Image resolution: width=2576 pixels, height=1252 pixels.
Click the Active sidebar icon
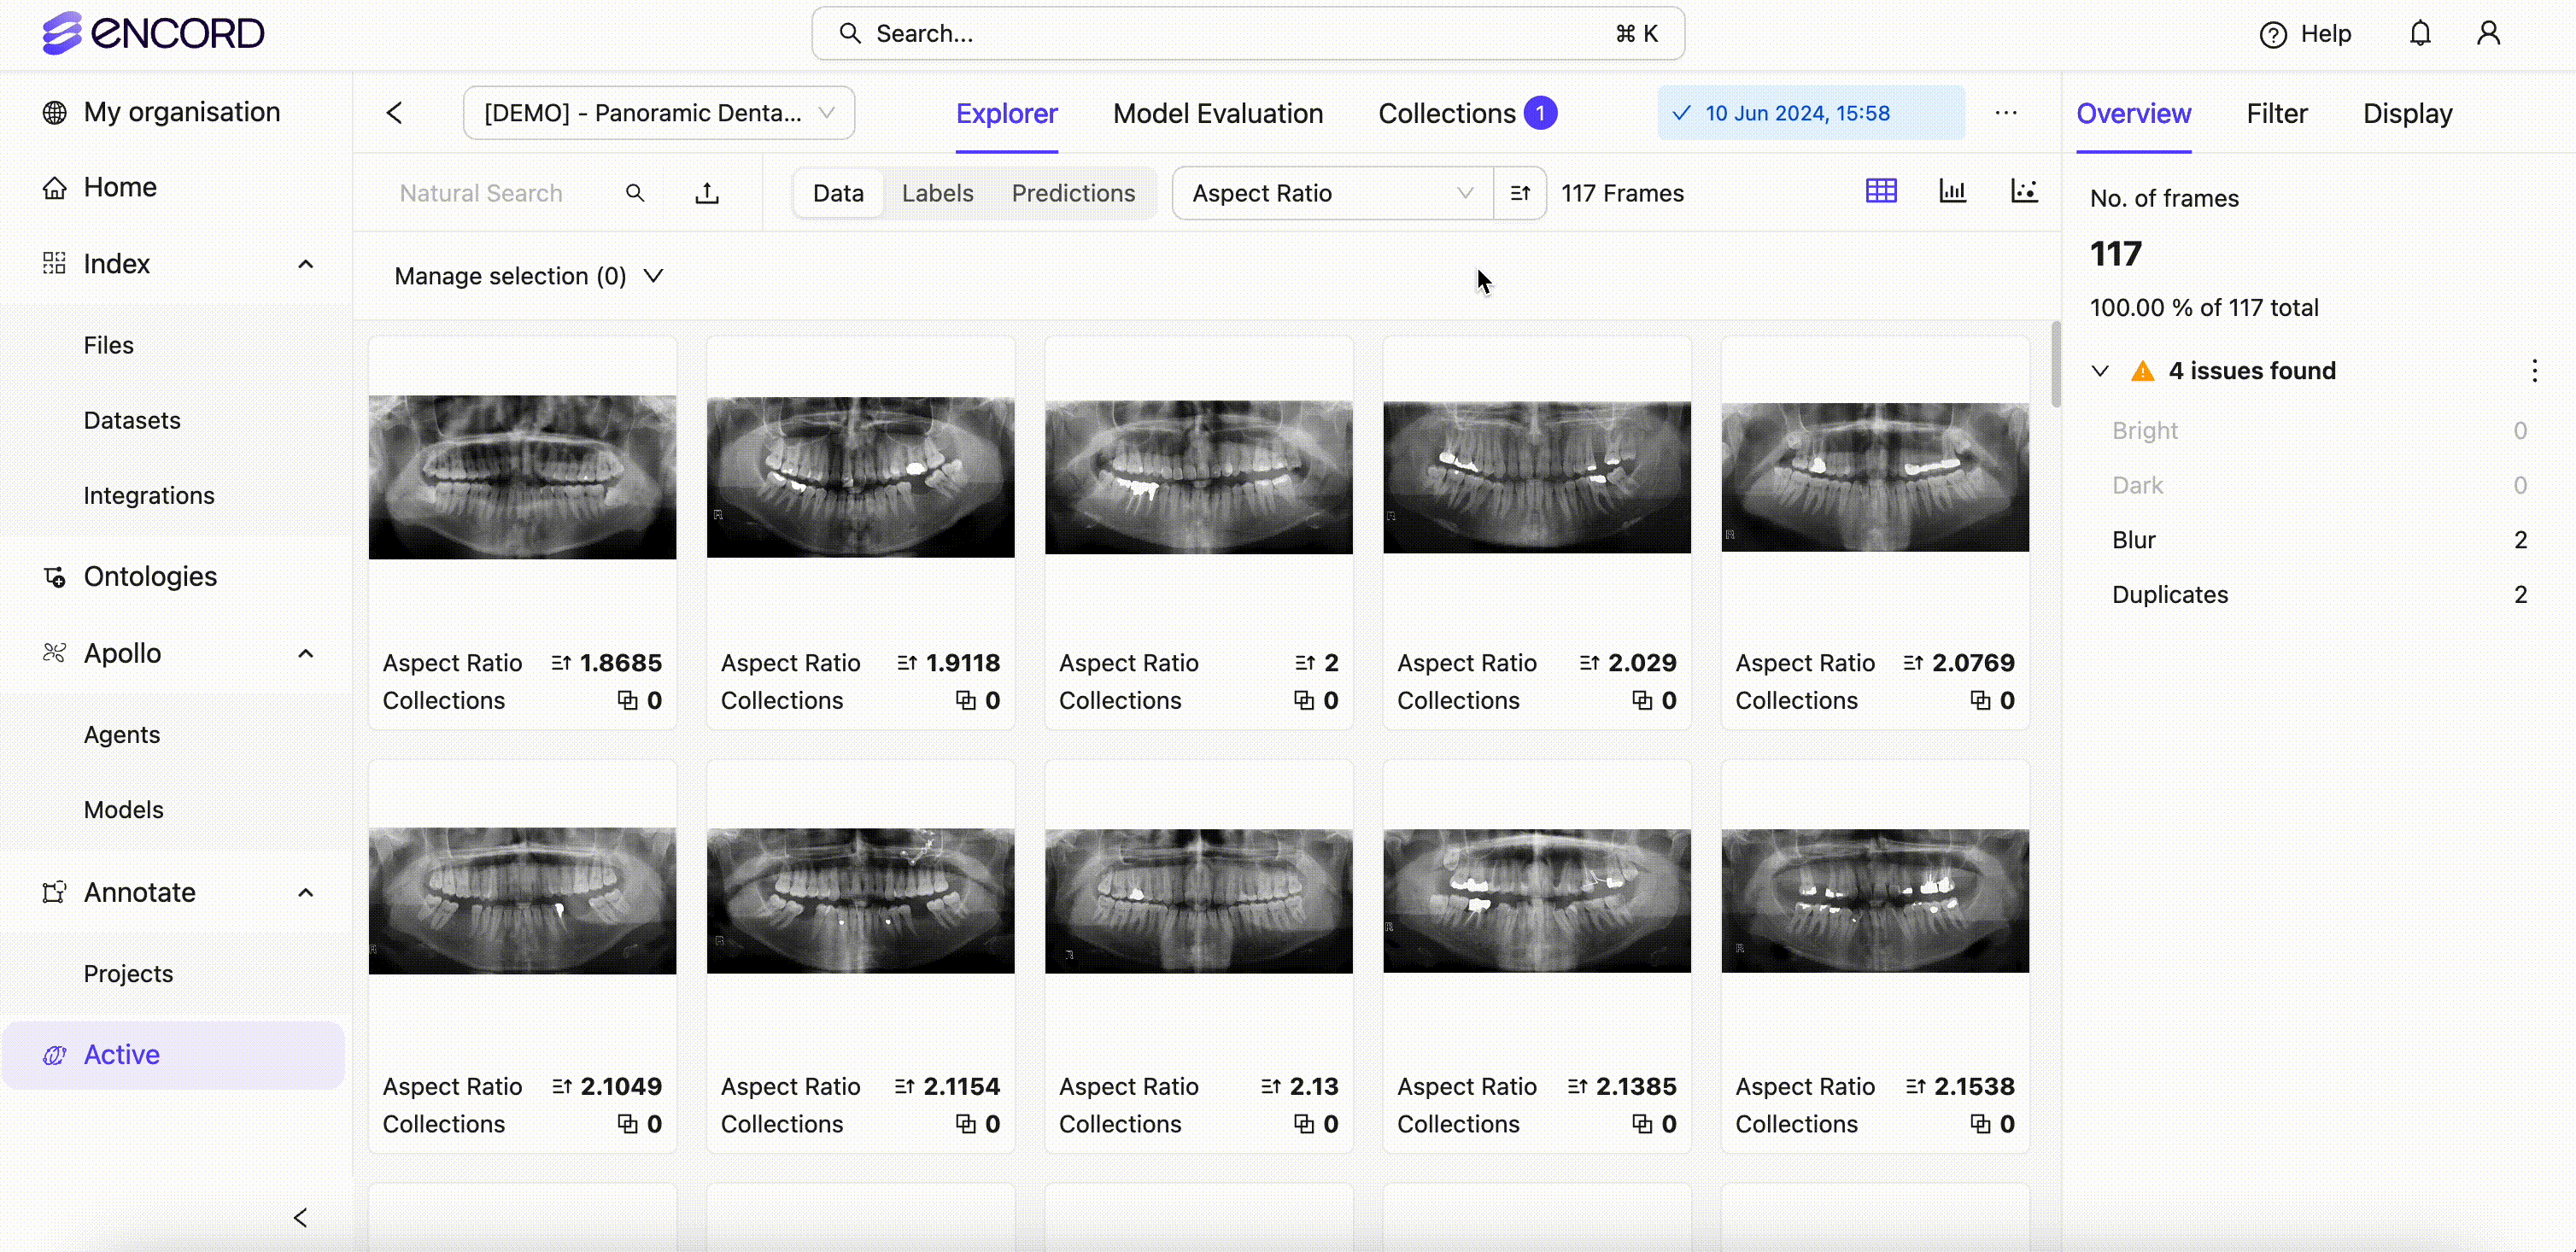tap(54, 1055)
